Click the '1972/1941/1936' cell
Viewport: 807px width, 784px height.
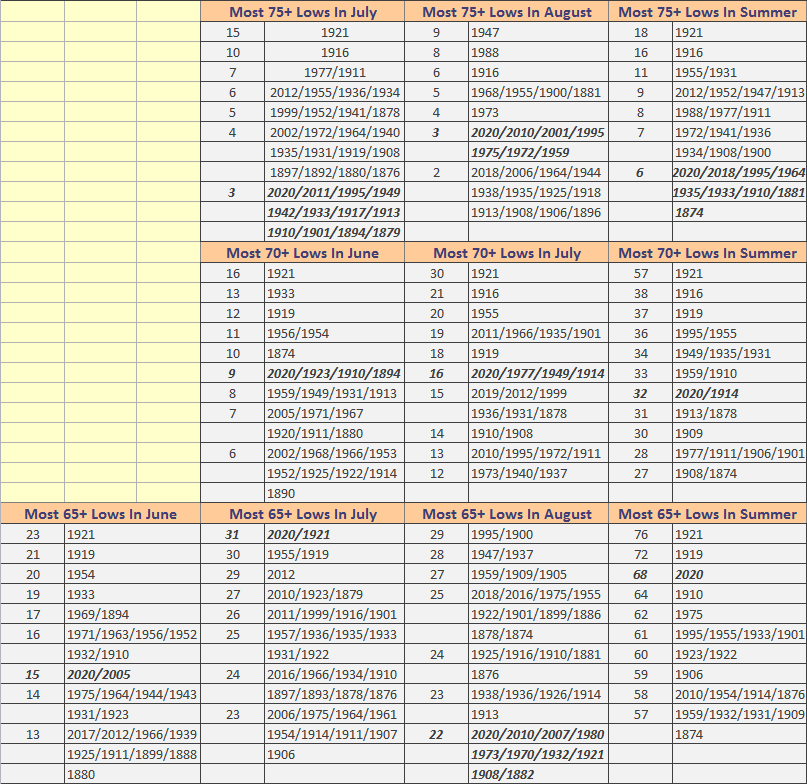pyautogui.click(x=740, y=133)
